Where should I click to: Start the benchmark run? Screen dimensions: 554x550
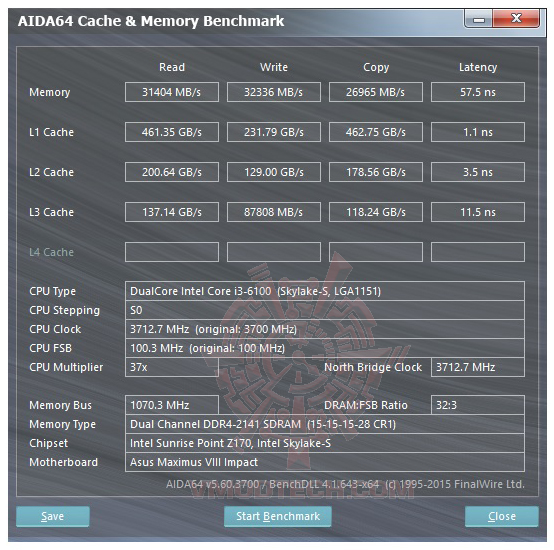278,516
